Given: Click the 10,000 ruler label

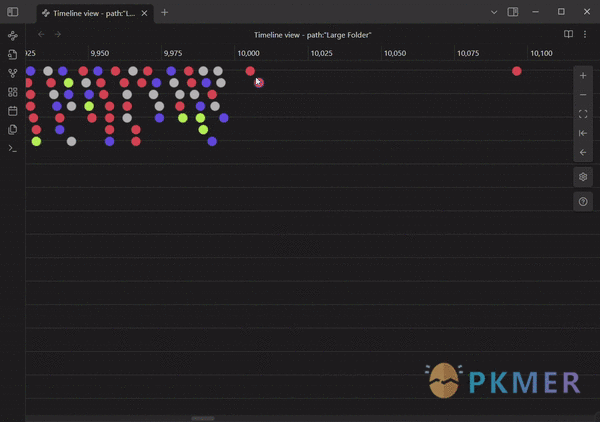Looking at the screenshot, I should coord(248,53).
